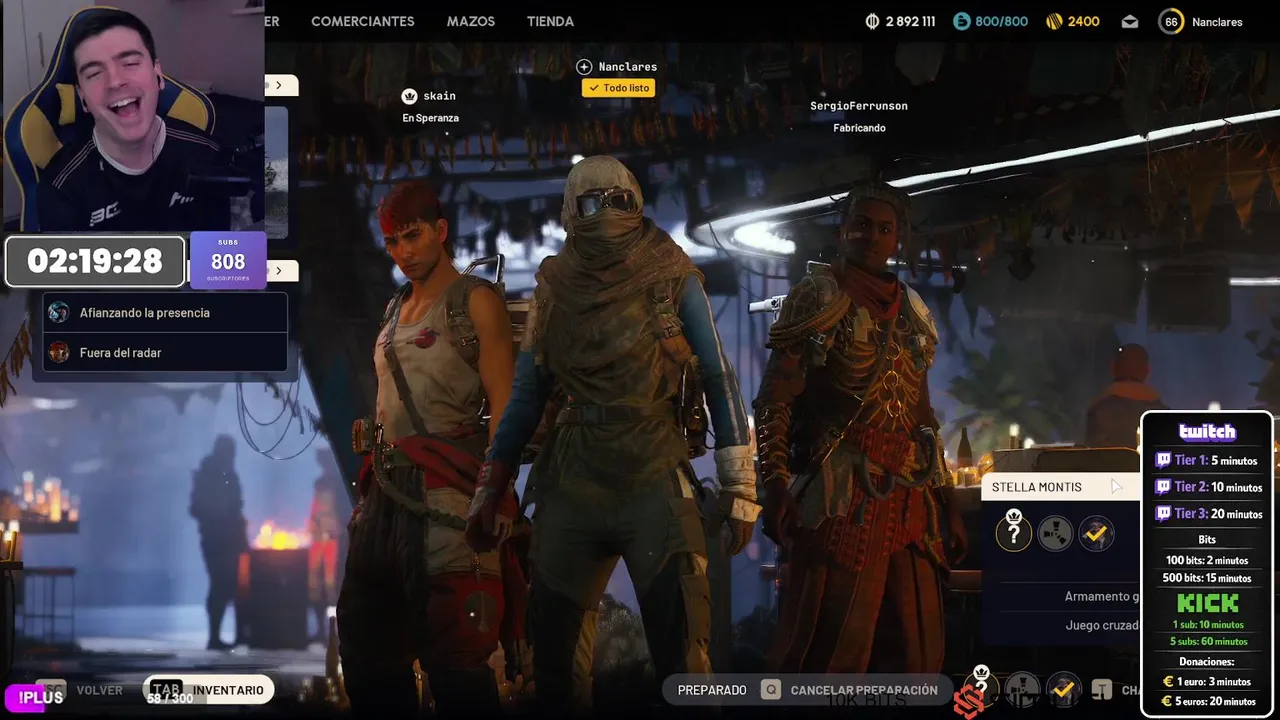Click the Twitch logo in donation panel
This screenshot has width=1280, height=720.
(x=1207, y=432)
